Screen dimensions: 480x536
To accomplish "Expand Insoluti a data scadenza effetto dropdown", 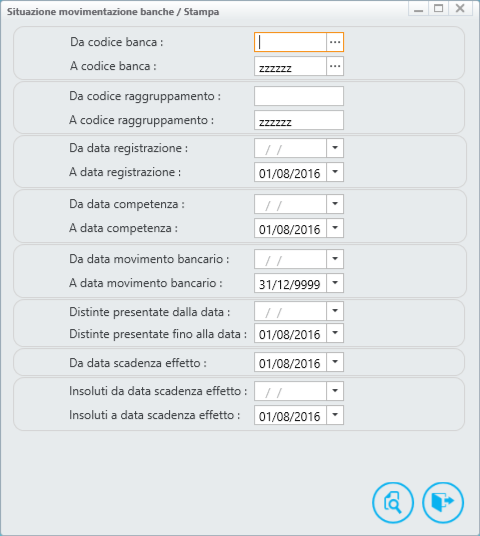I will point(335,415).
